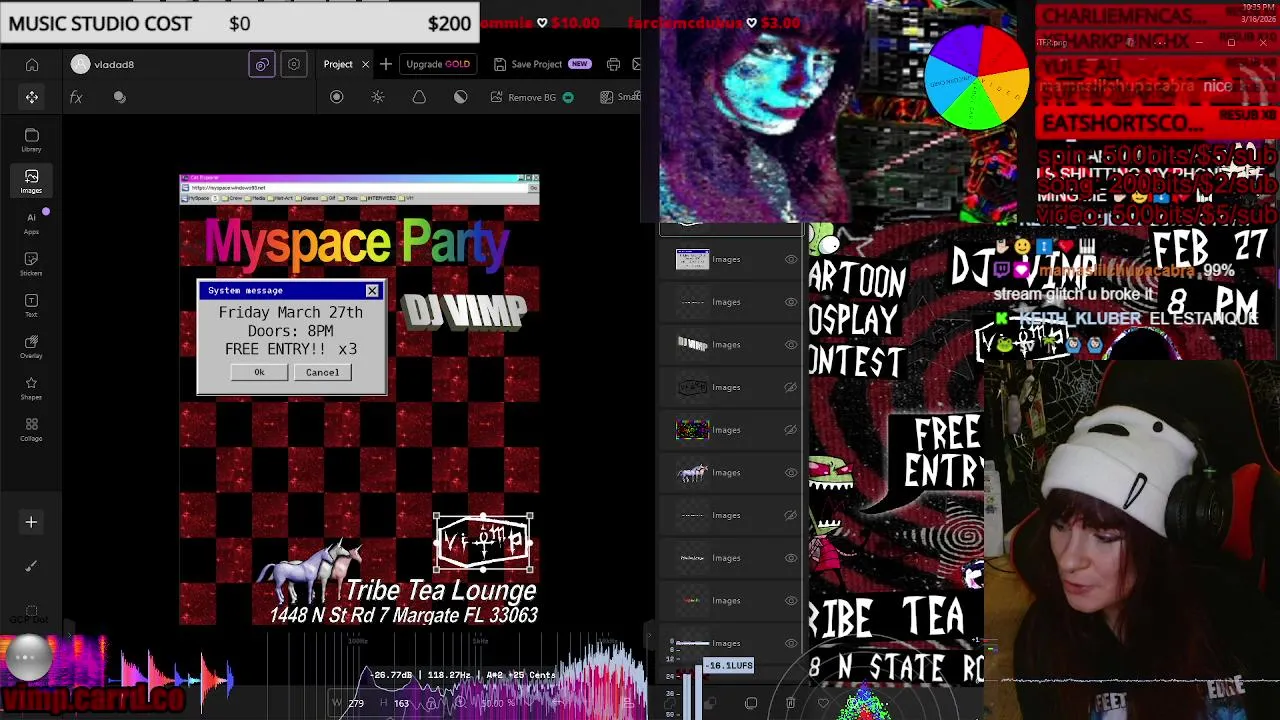Click the Myspace Party title on canvas

click(357, 243)
